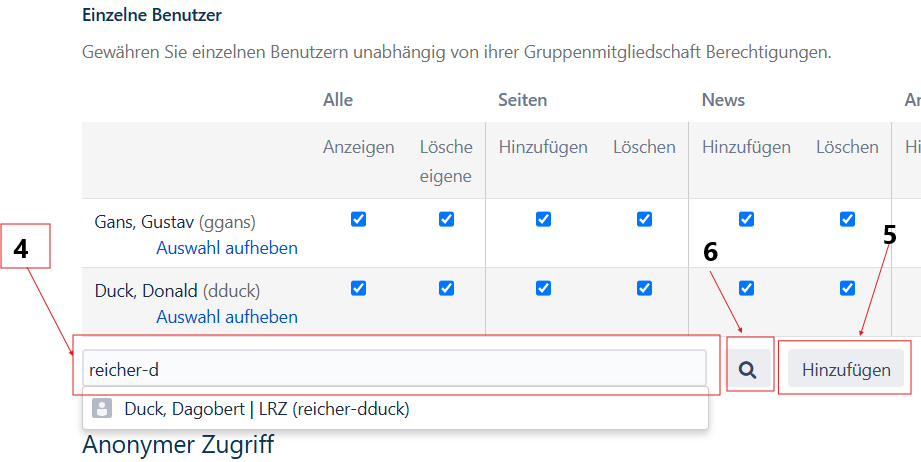
Task: Focus the user search input field
Action: 394,369
